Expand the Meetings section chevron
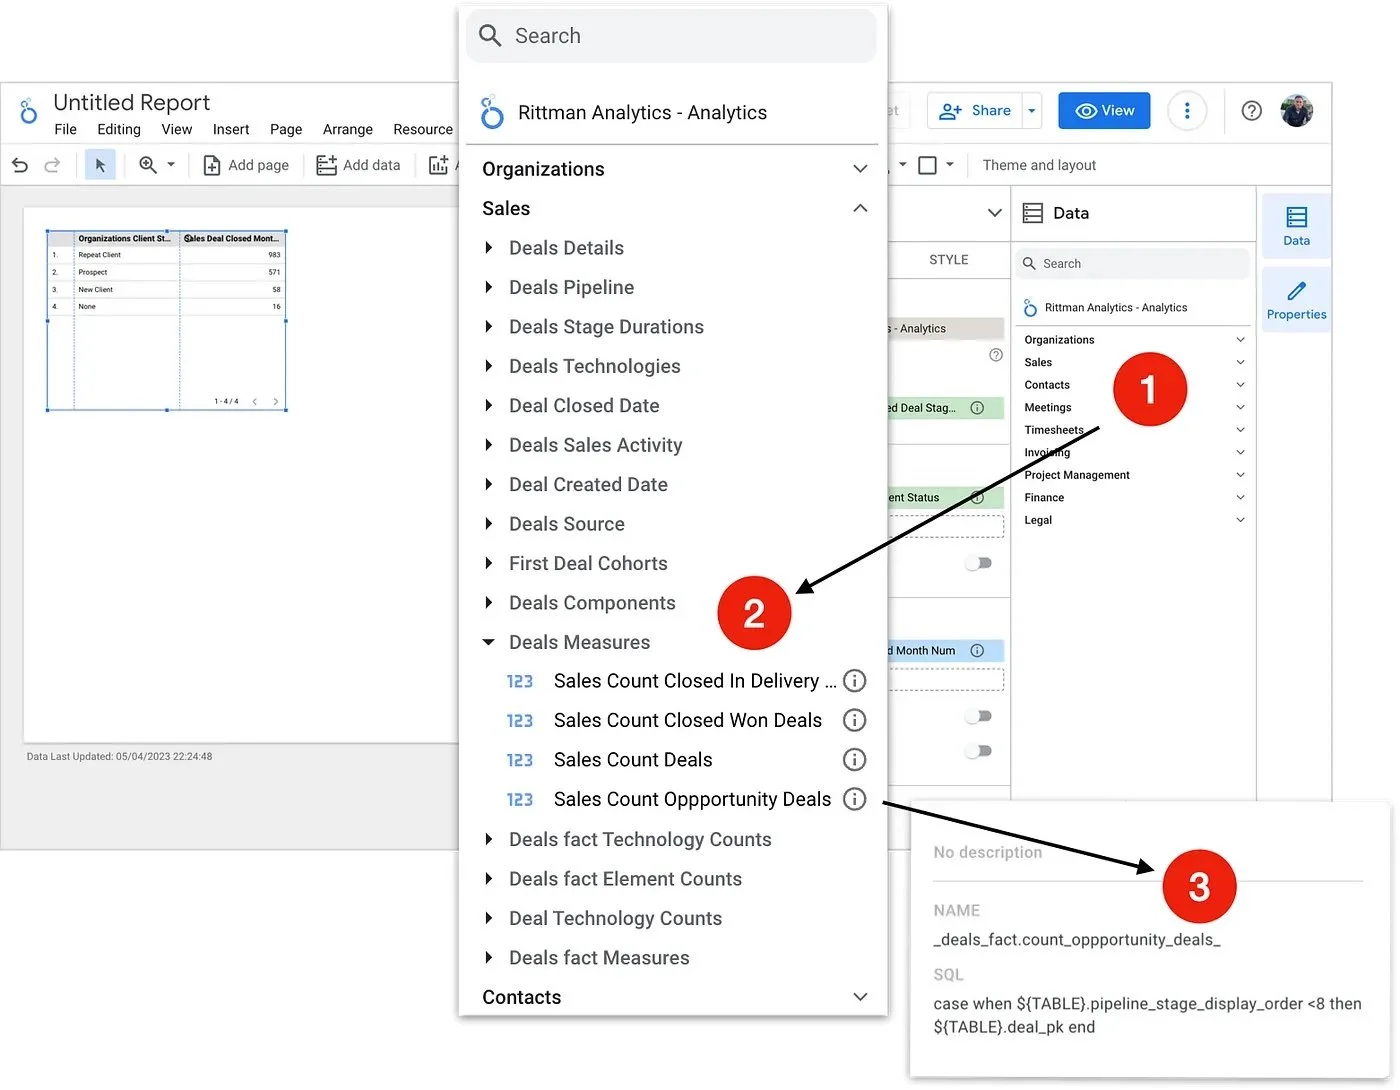 1240,407
